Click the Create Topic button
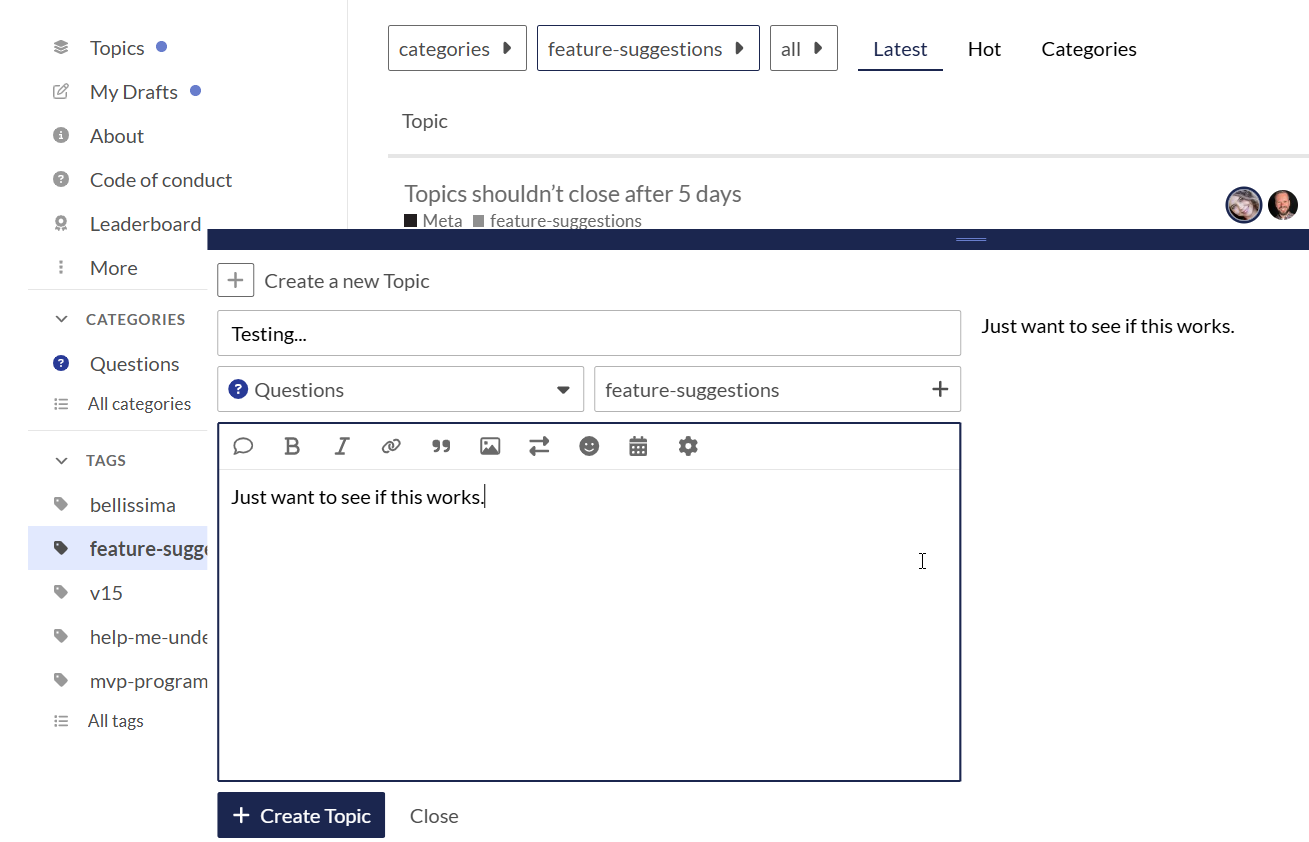Viewport: 1309px width, 842px height. pos(301,815)
